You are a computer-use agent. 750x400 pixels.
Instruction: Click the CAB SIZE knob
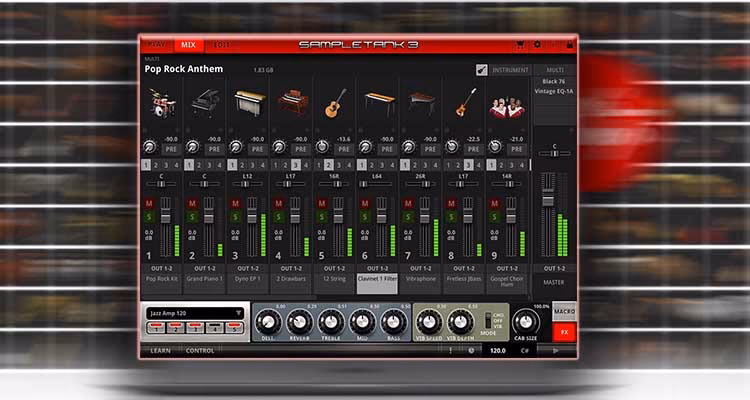point(526,322)
